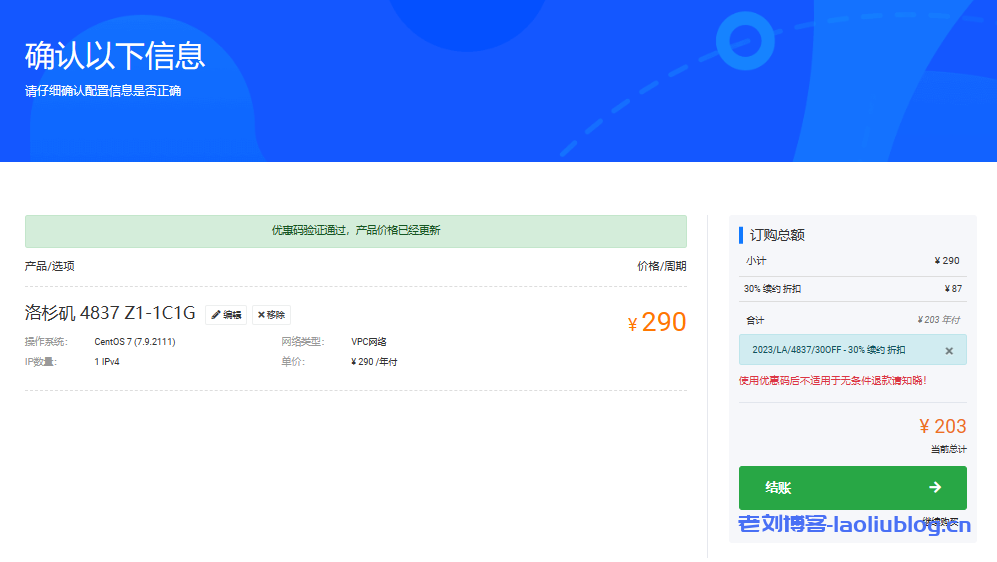The height and width of the screenshot is (562, 997).
Task: Click the arrow icon on the green checkout button
Action: coord(934,487)
